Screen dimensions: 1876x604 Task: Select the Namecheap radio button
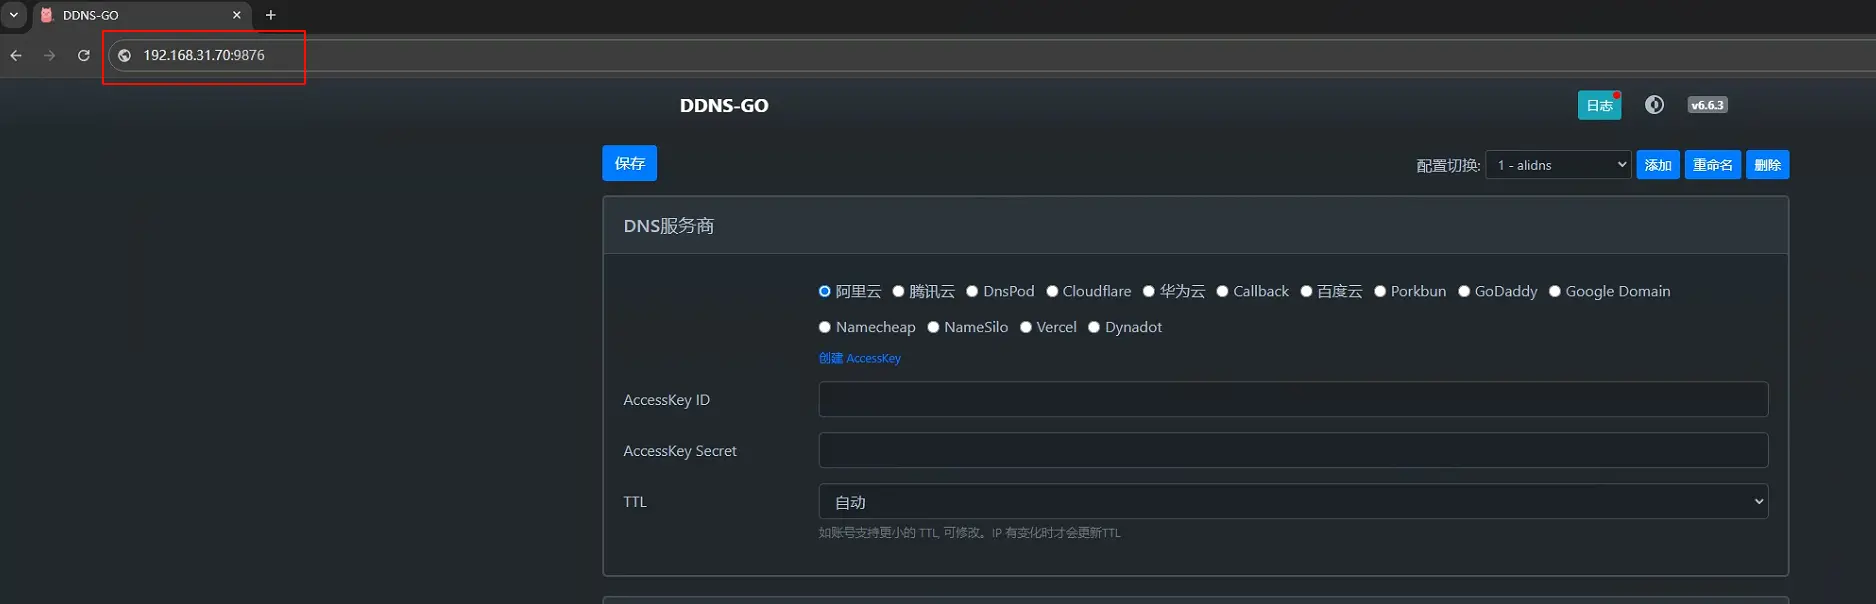tap(825, 327)
